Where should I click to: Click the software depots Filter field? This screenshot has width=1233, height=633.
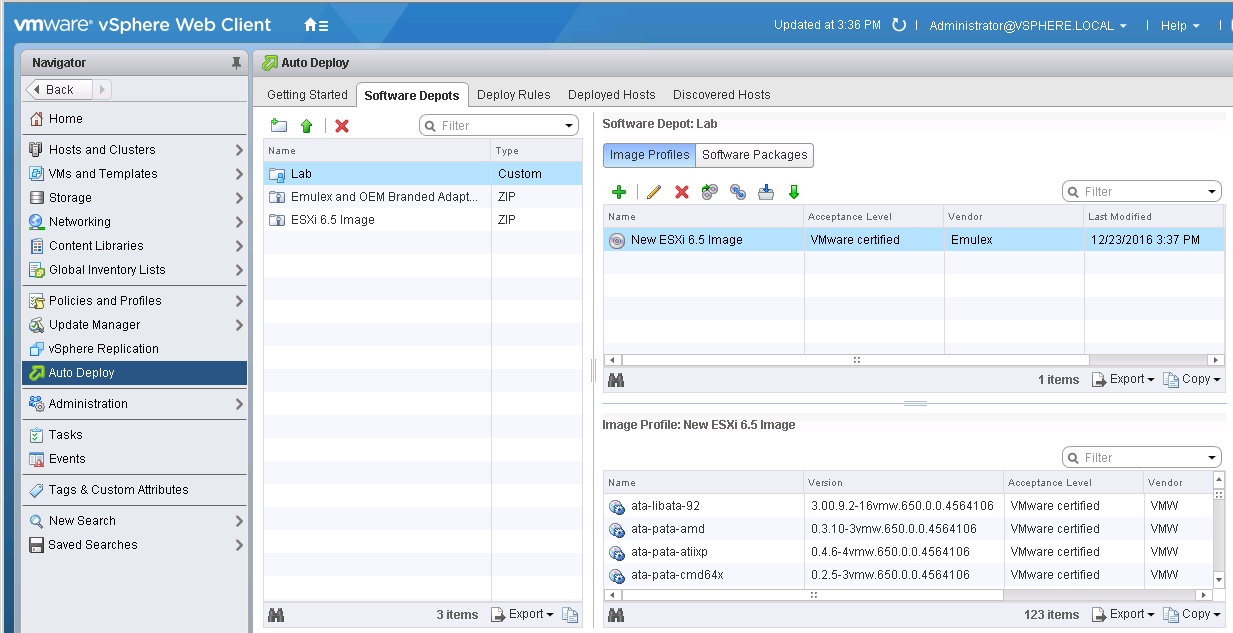click(499, 126)
